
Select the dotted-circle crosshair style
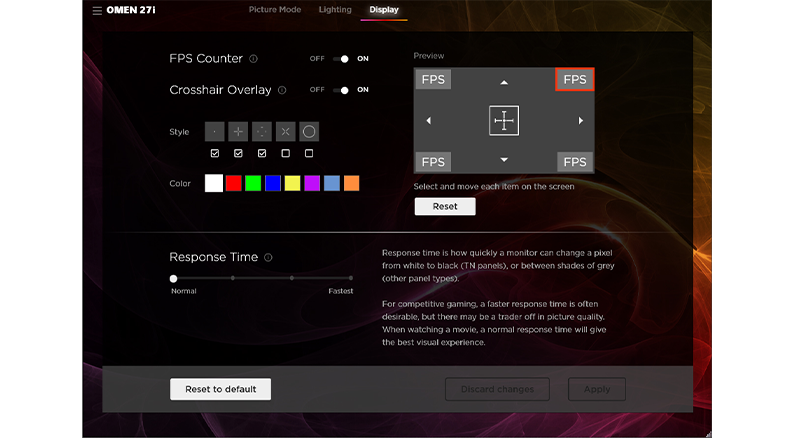tap(262, 132)
